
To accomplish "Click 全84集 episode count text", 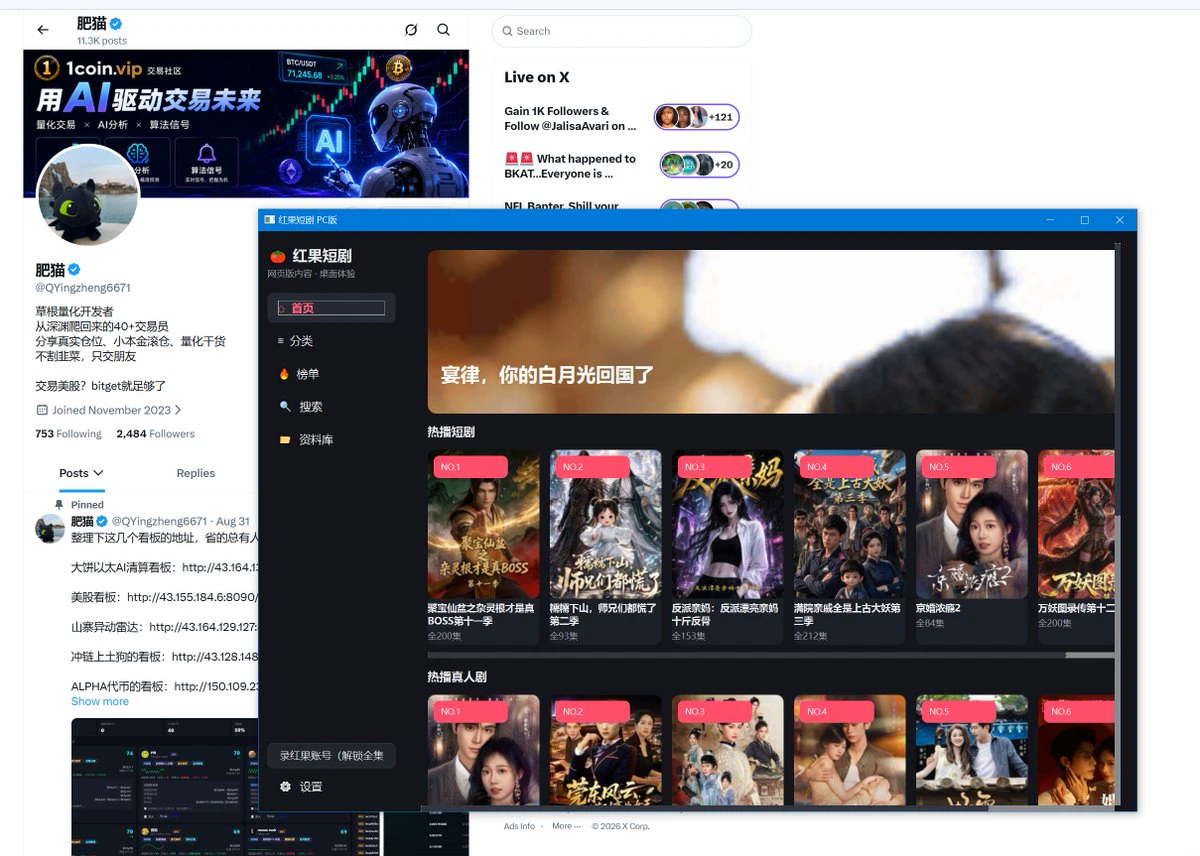I will (x=930, y=623).
